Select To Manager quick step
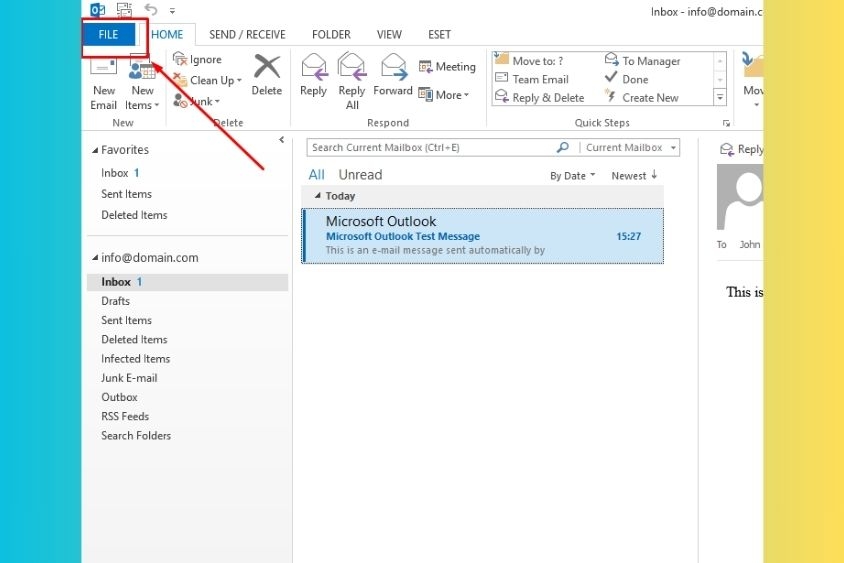The height and width of the screenshot is (563, 844). click(643, 60)
